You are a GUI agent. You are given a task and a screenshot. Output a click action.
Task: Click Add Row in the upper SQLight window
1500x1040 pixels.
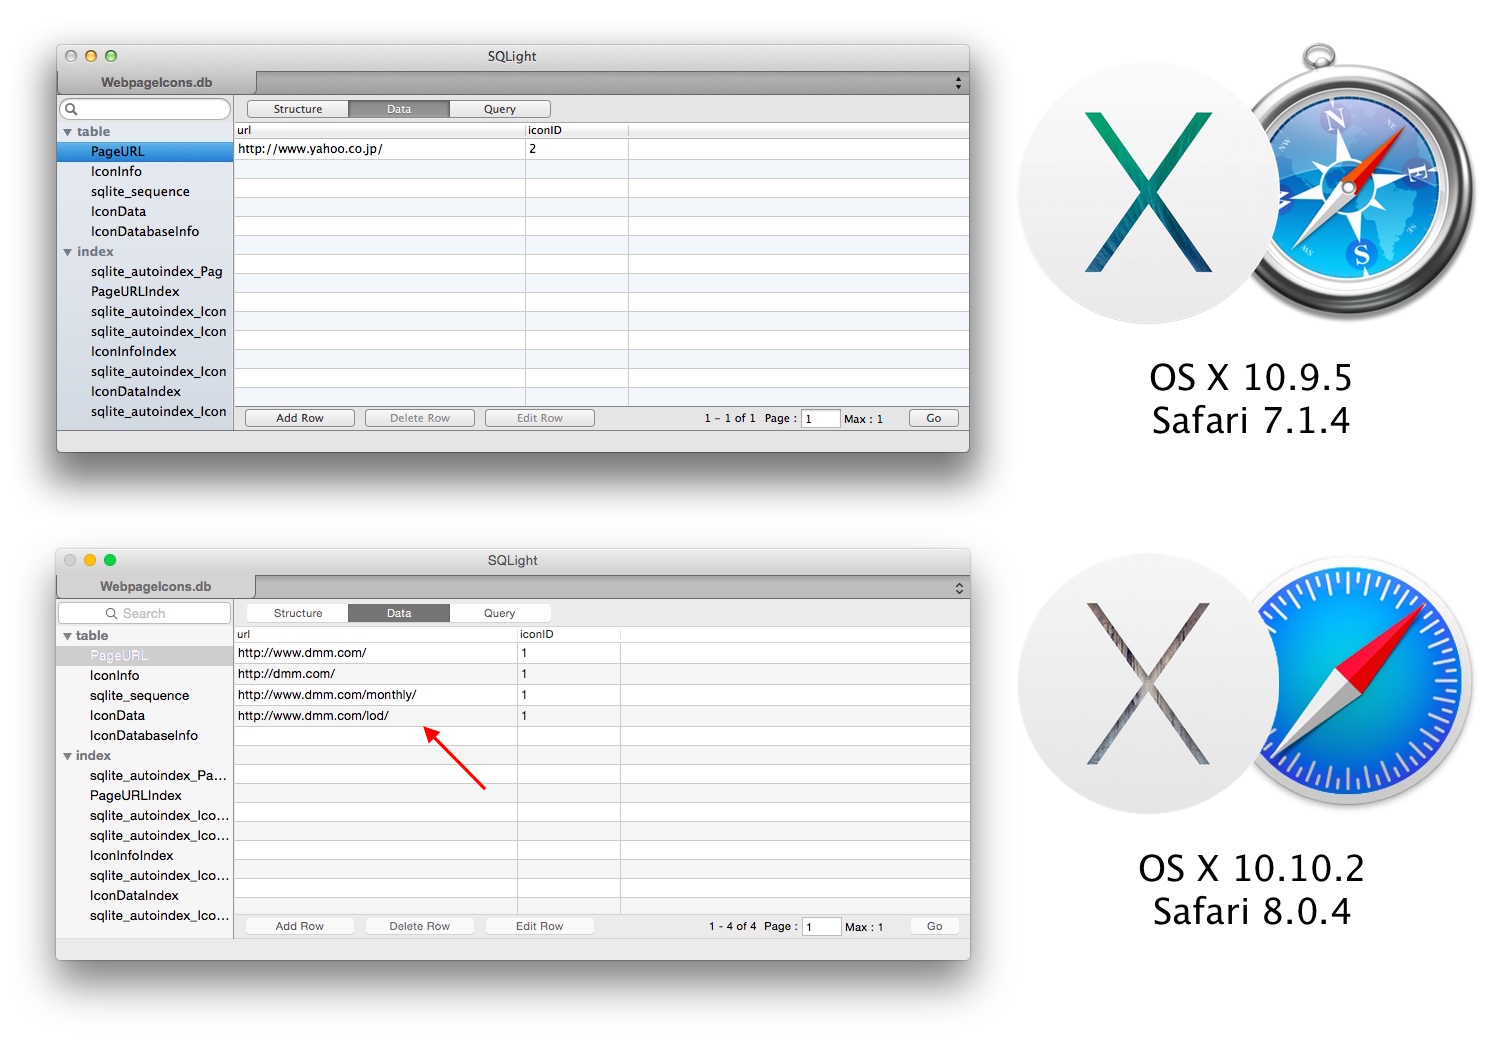(300, 418)
